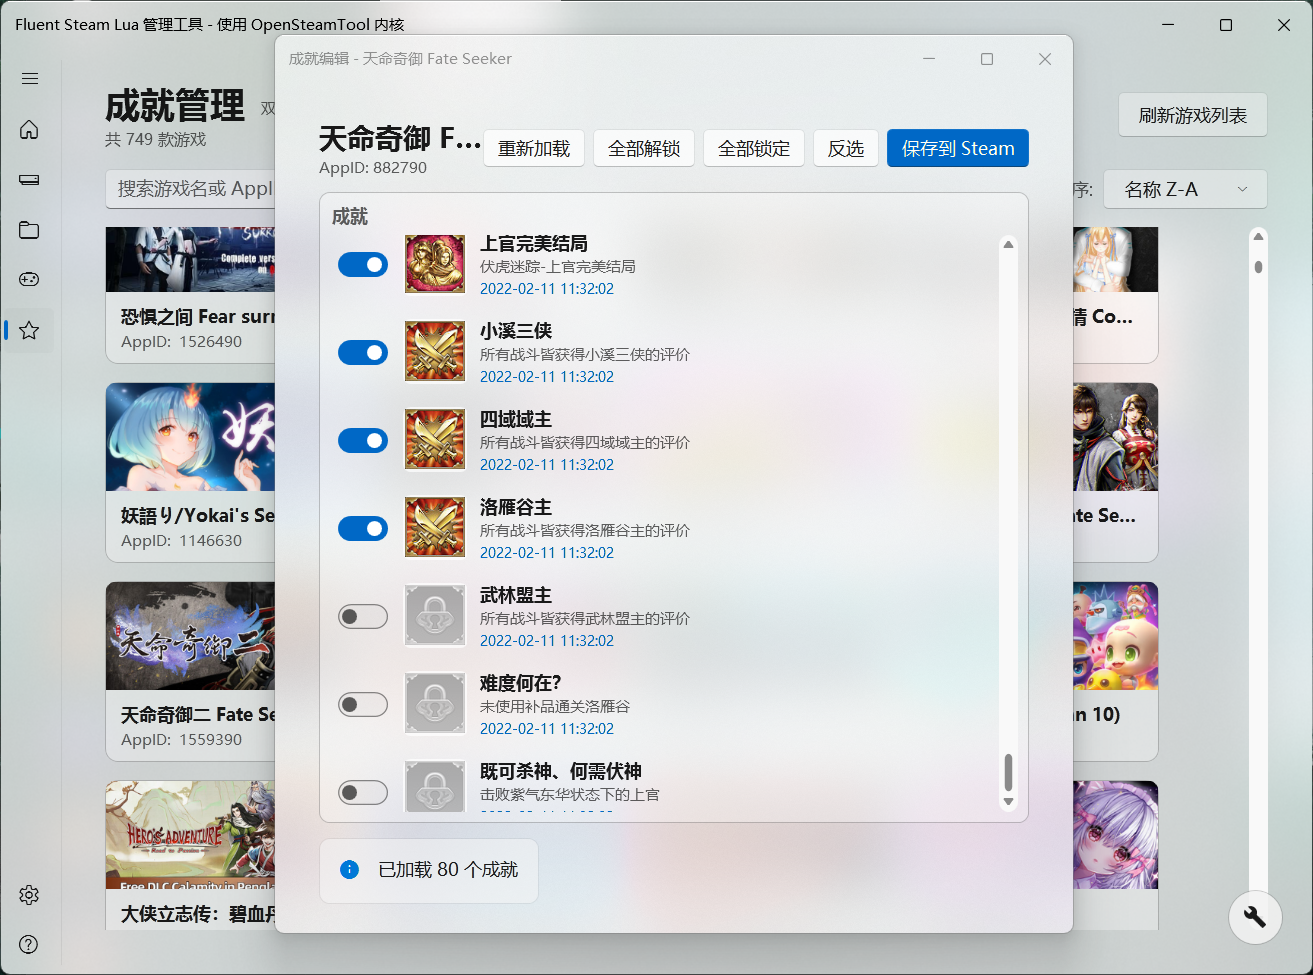This screenshot has height=975, width=1313.
Task: Select the star achievements page icon
Action: click(x=30, y=330)
